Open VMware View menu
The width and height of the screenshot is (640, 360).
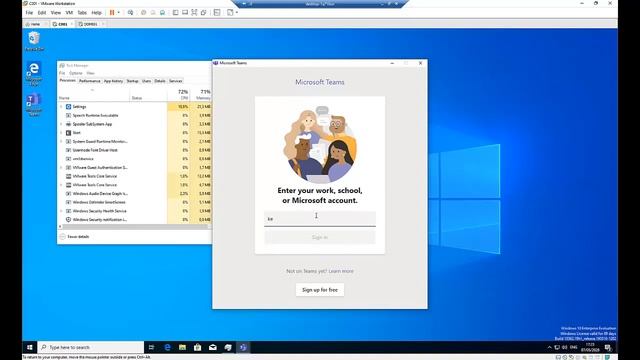coord(56,13)
